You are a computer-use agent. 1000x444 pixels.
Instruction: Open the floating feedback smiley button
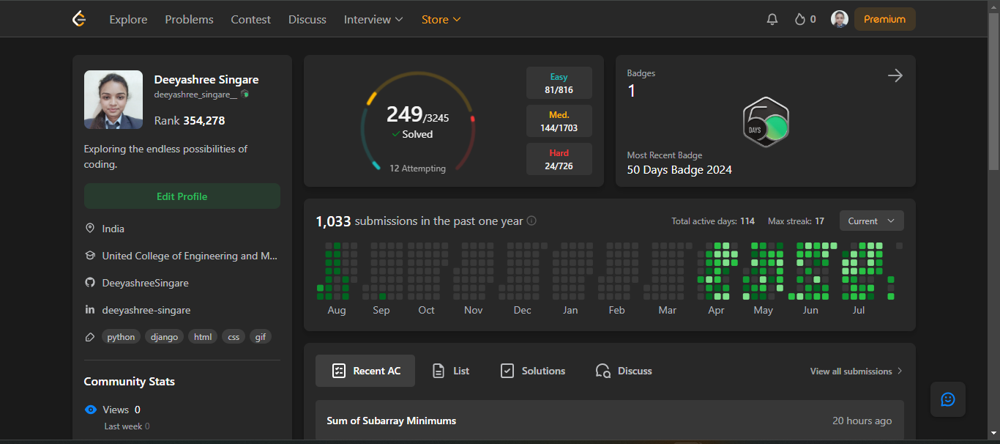pyautogui.click(x=948, y=399)
